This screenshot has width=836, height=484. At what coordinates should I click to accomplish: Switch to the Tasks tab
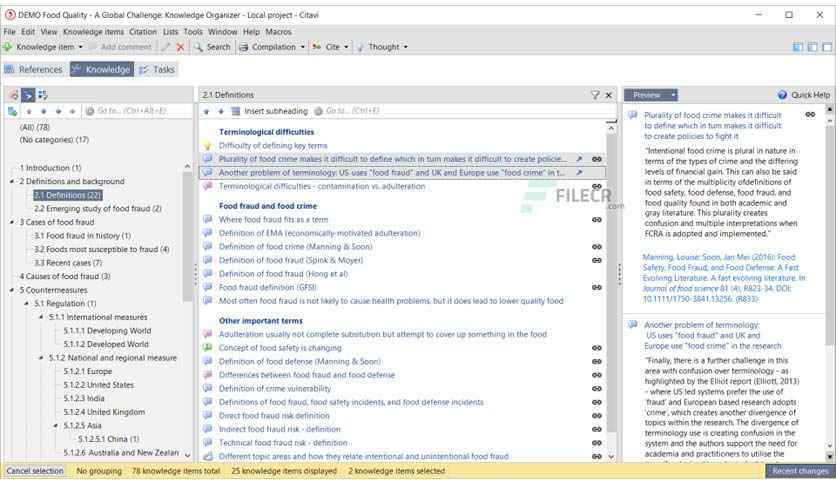click(x=157, y=70)
